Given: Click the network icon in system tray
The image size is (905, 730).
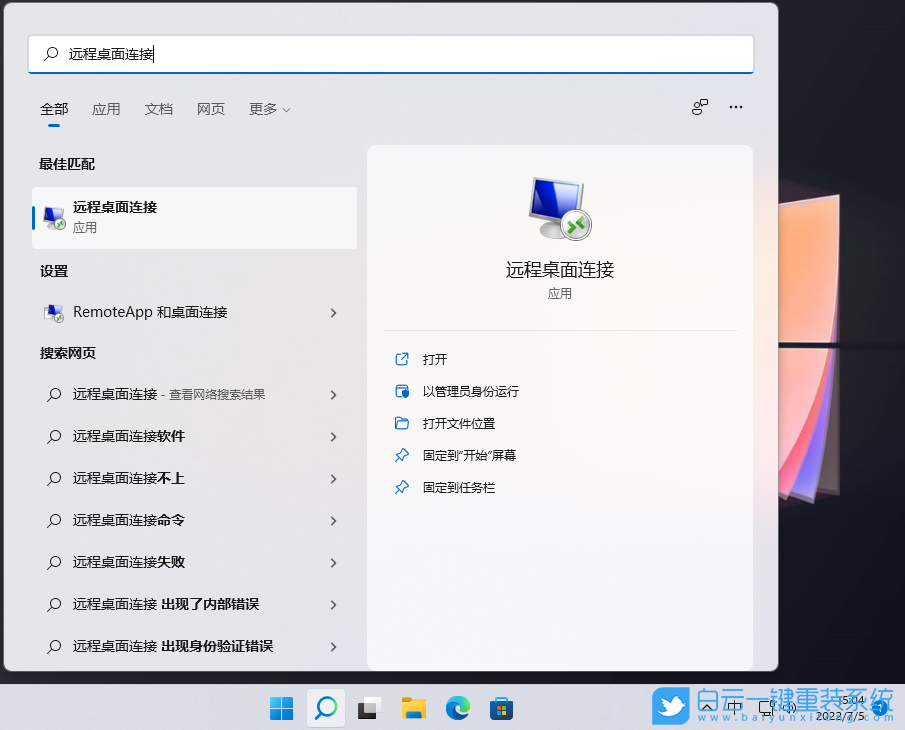Looking at the screenshot, I should coord(763,708).
